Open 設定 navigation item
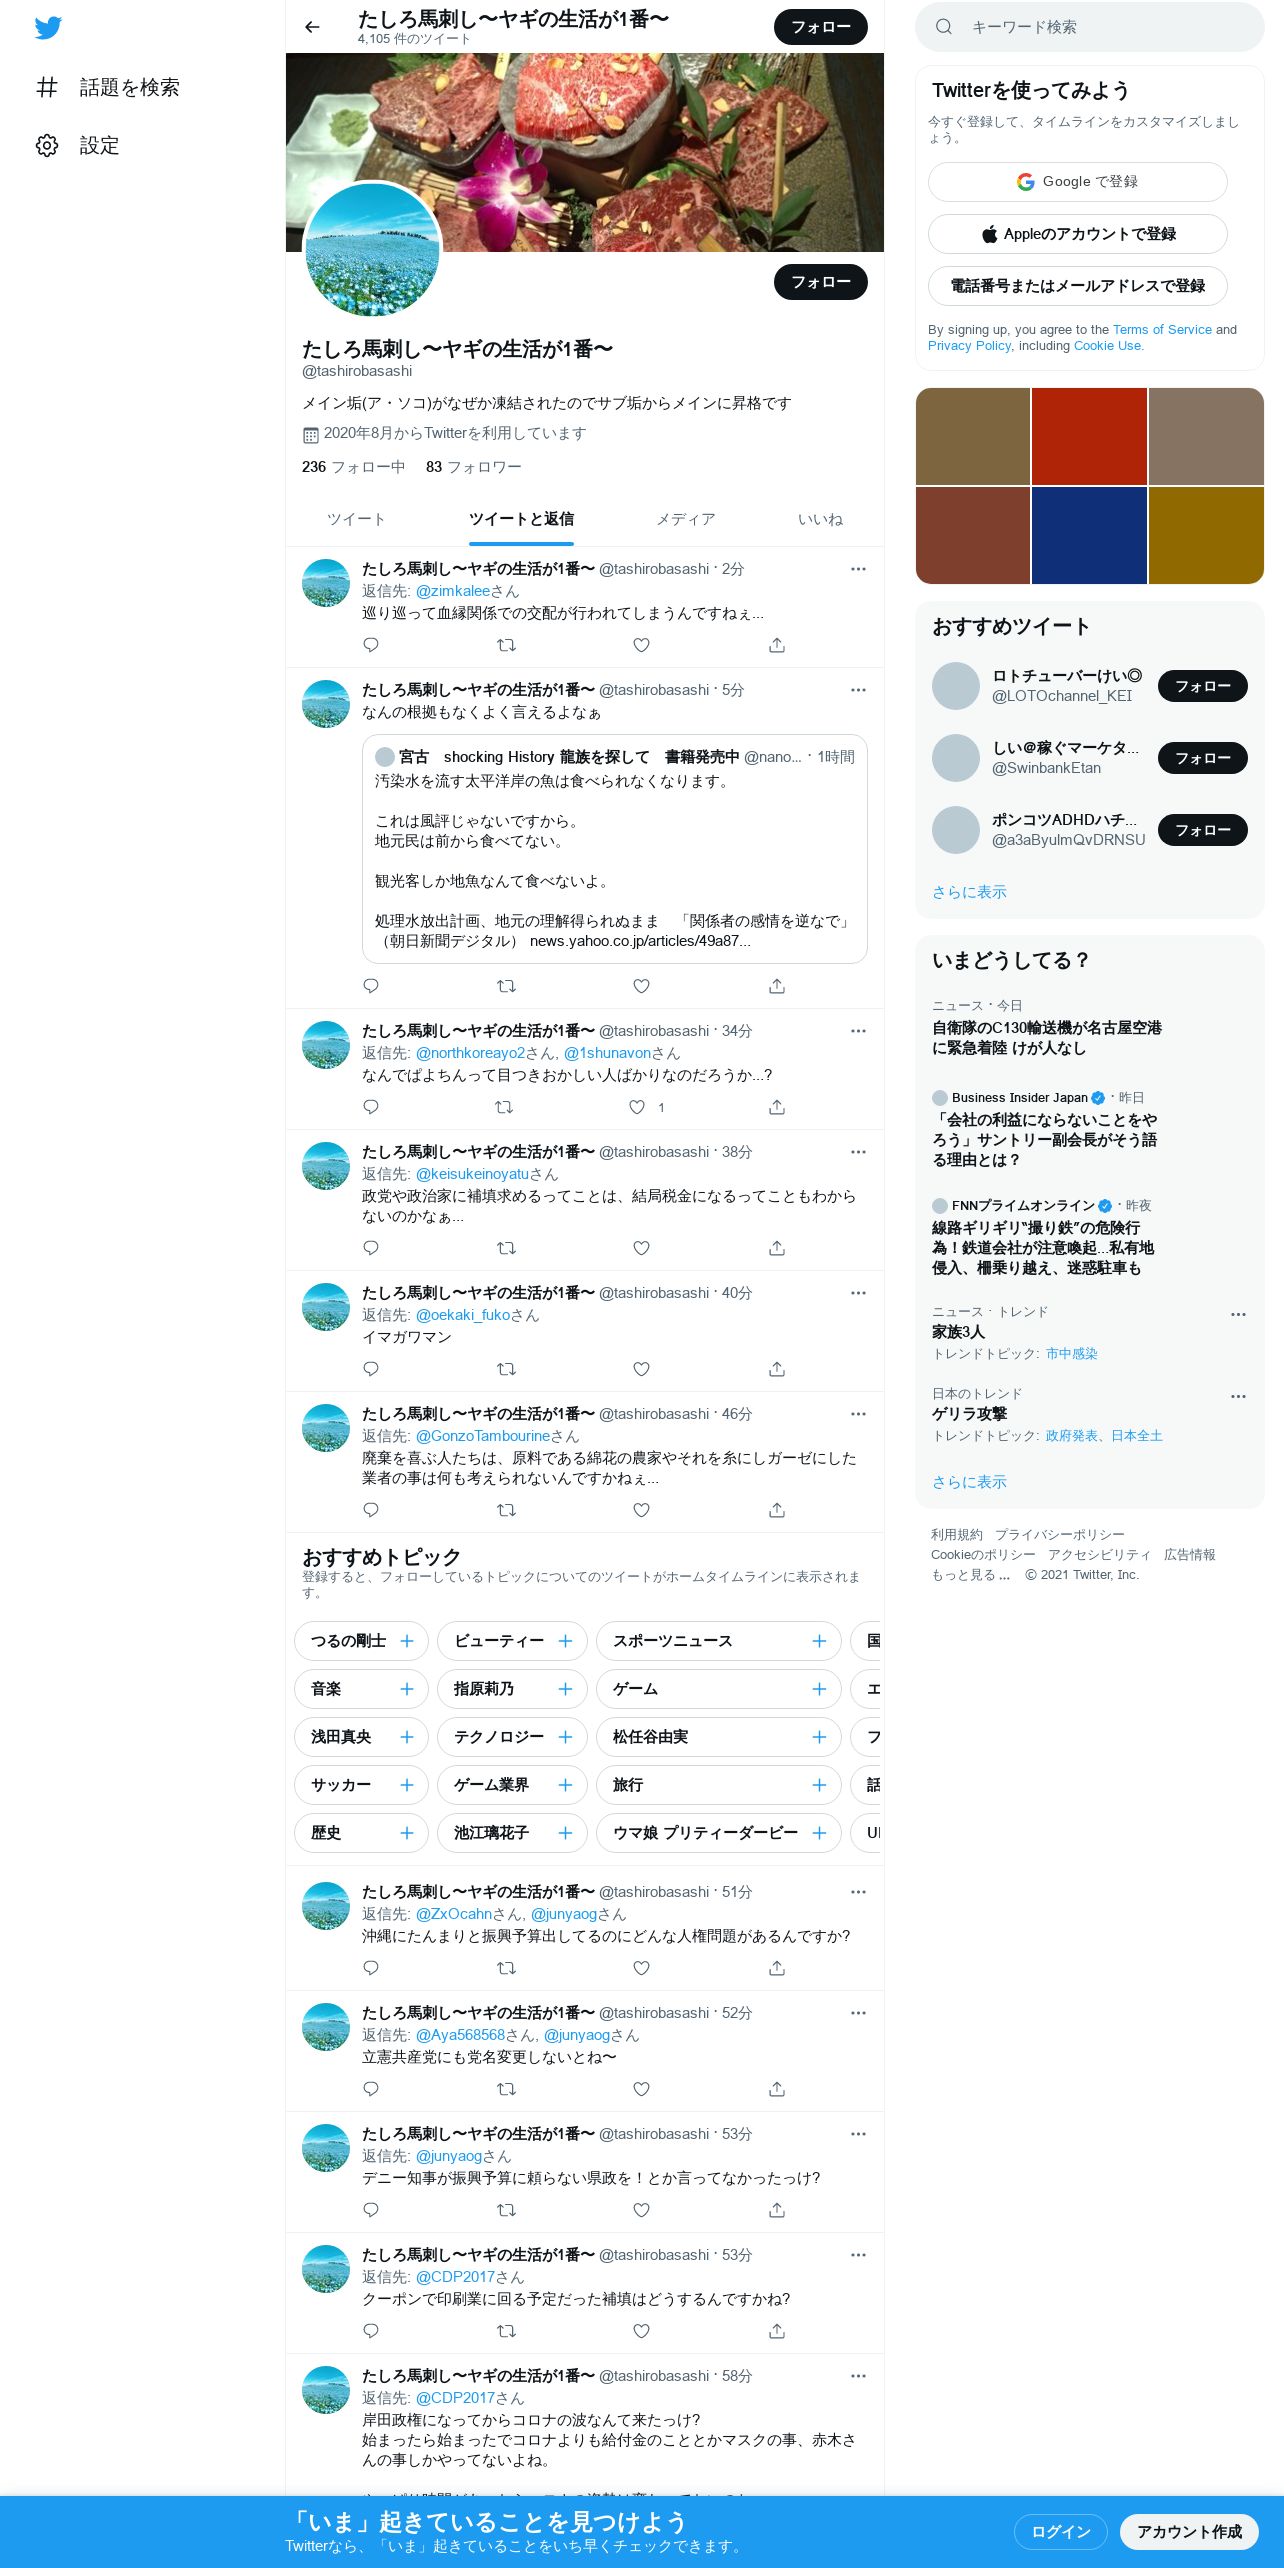 (x=78, y=145)
